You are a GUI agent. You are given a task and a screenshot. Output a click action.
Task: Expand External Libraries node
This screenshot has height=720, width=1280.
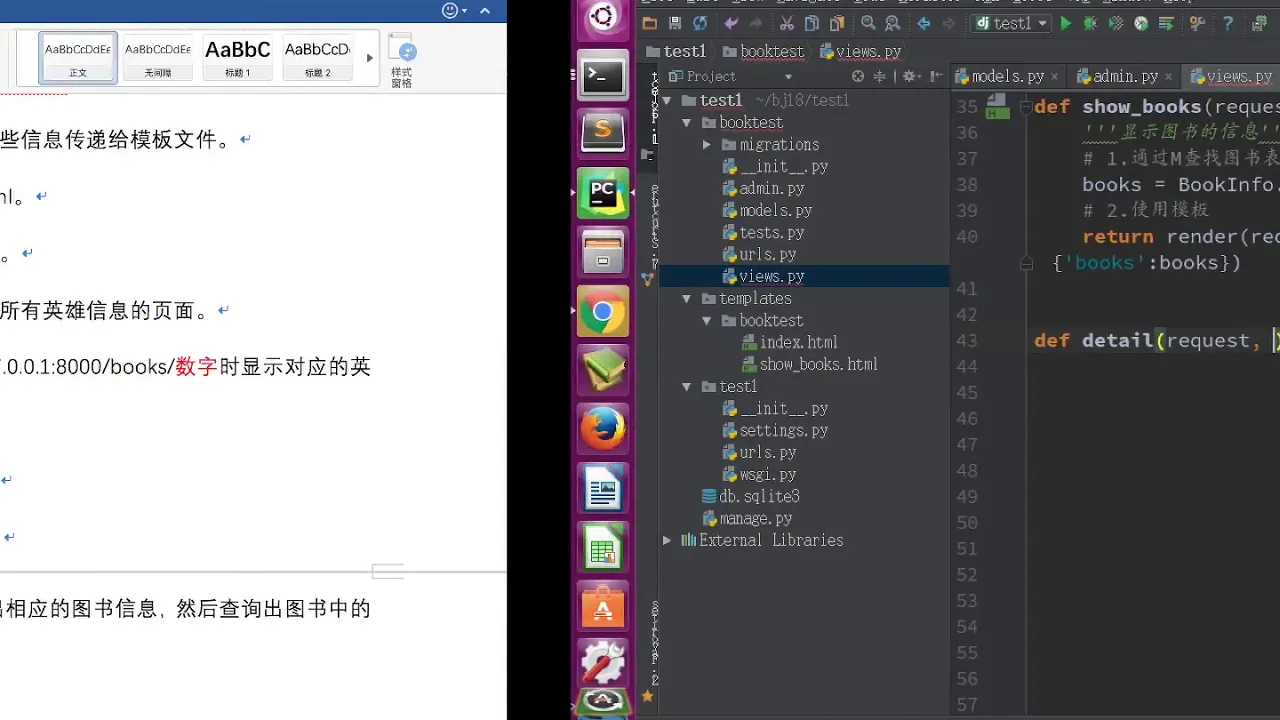(667, 540)
